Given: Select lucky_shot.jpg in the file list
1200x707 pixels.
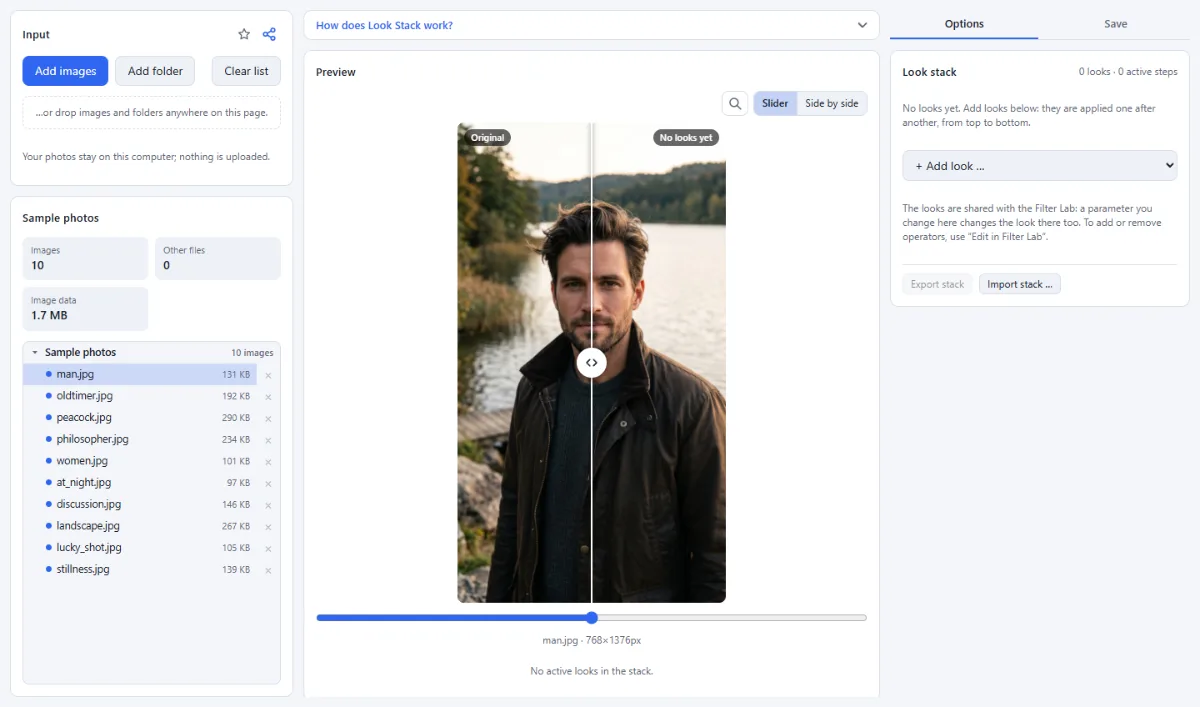Looking at the screenshot, I should pyautogui.click(x=140, y=548).
